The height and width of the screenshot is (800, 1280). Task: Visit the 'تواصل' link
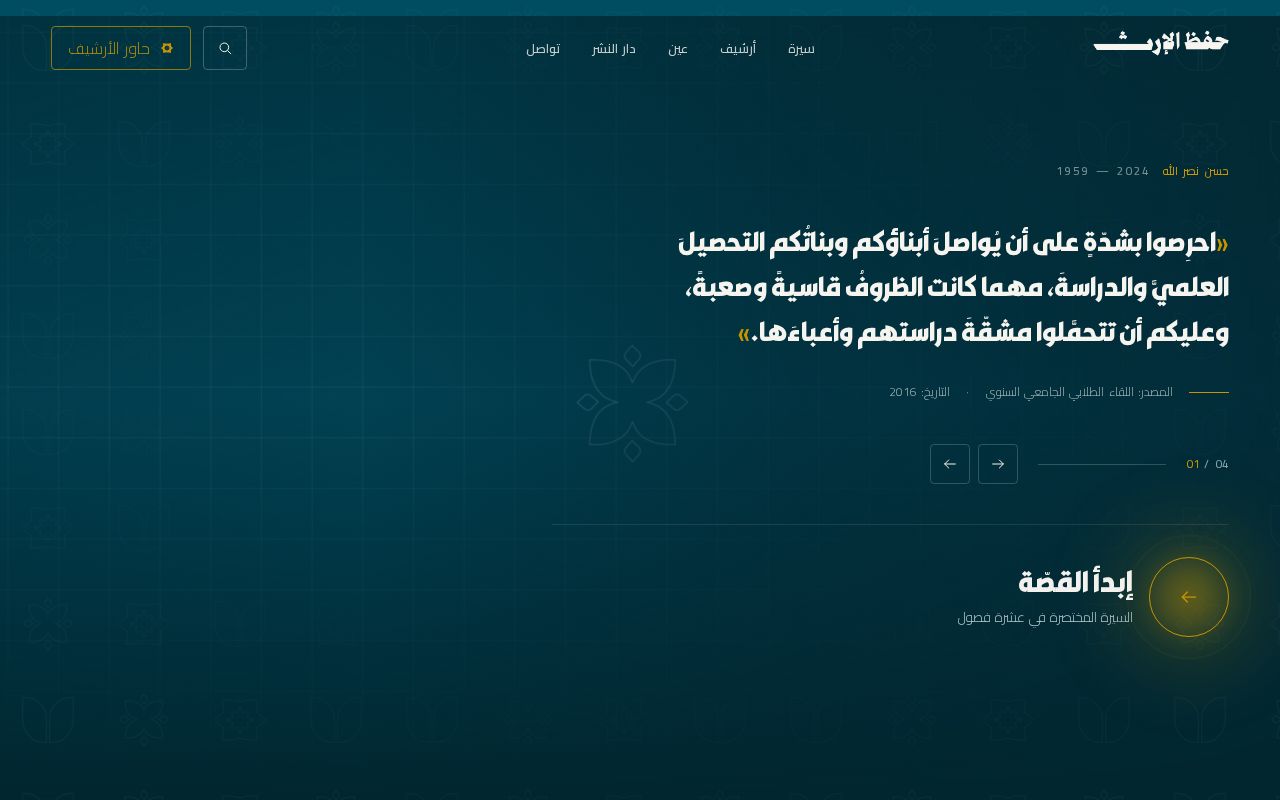[543, 48]
